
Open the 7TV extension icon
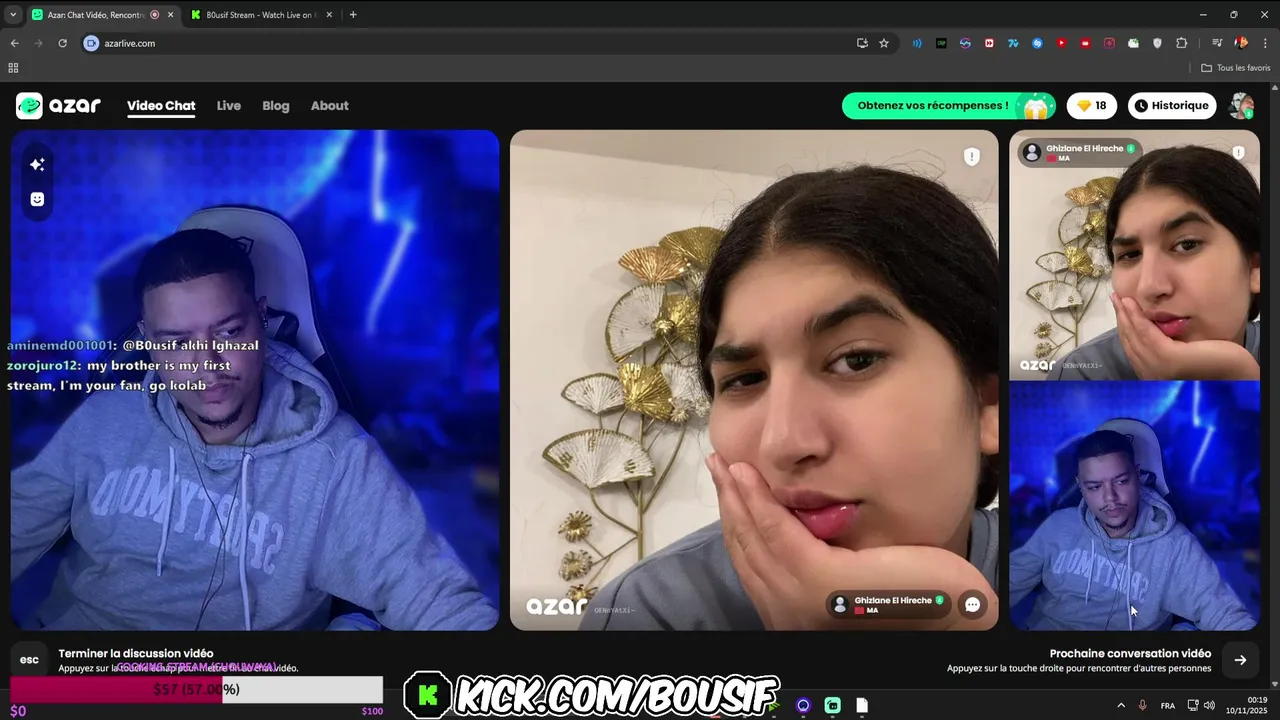(1013, 43)
